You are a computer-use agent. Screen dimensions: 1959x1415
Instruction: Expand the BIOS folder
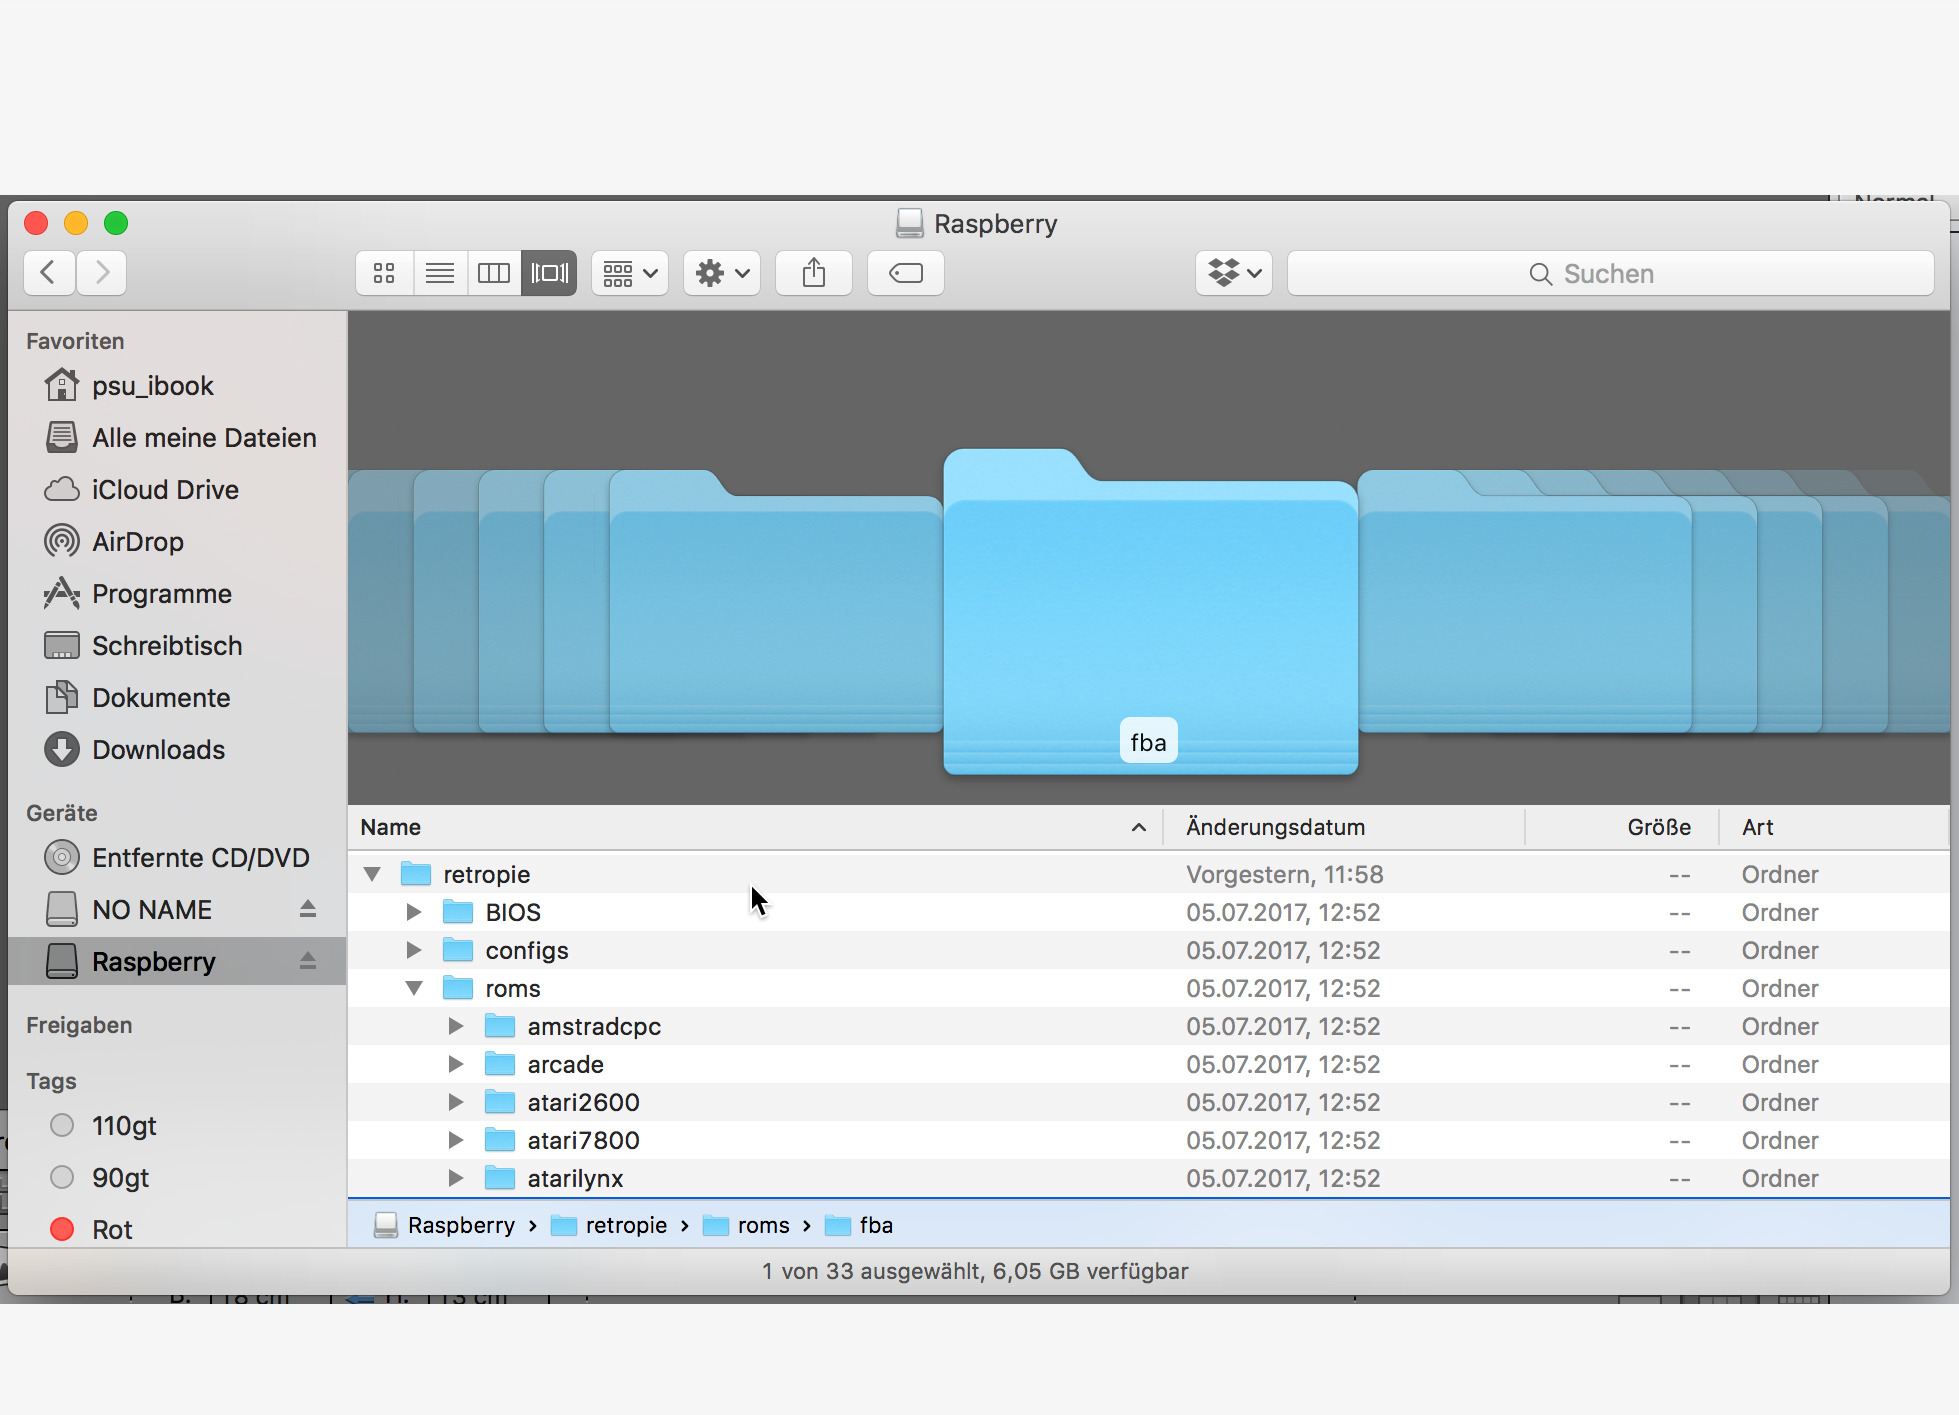coord(414,912)
